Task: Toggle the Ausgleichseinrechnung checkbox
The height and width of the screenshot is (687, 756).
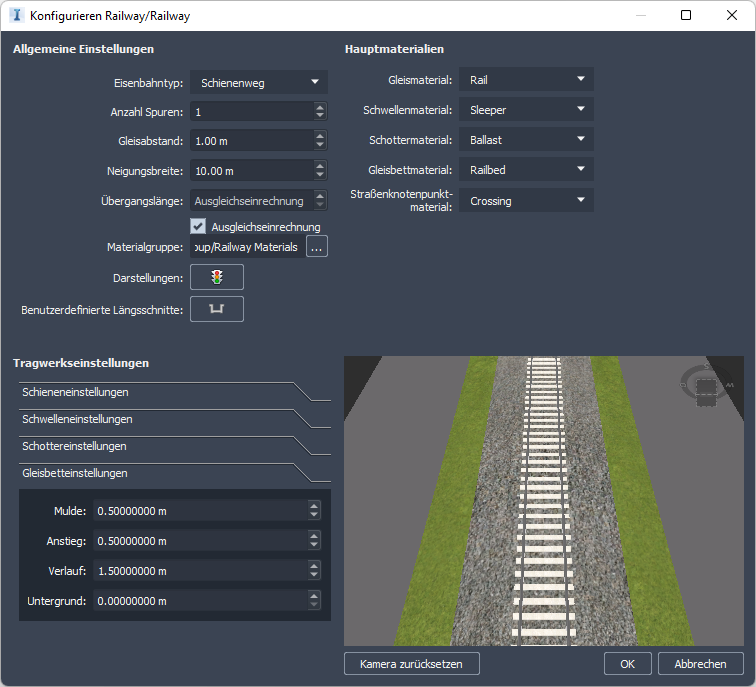Action: [198, 226]
